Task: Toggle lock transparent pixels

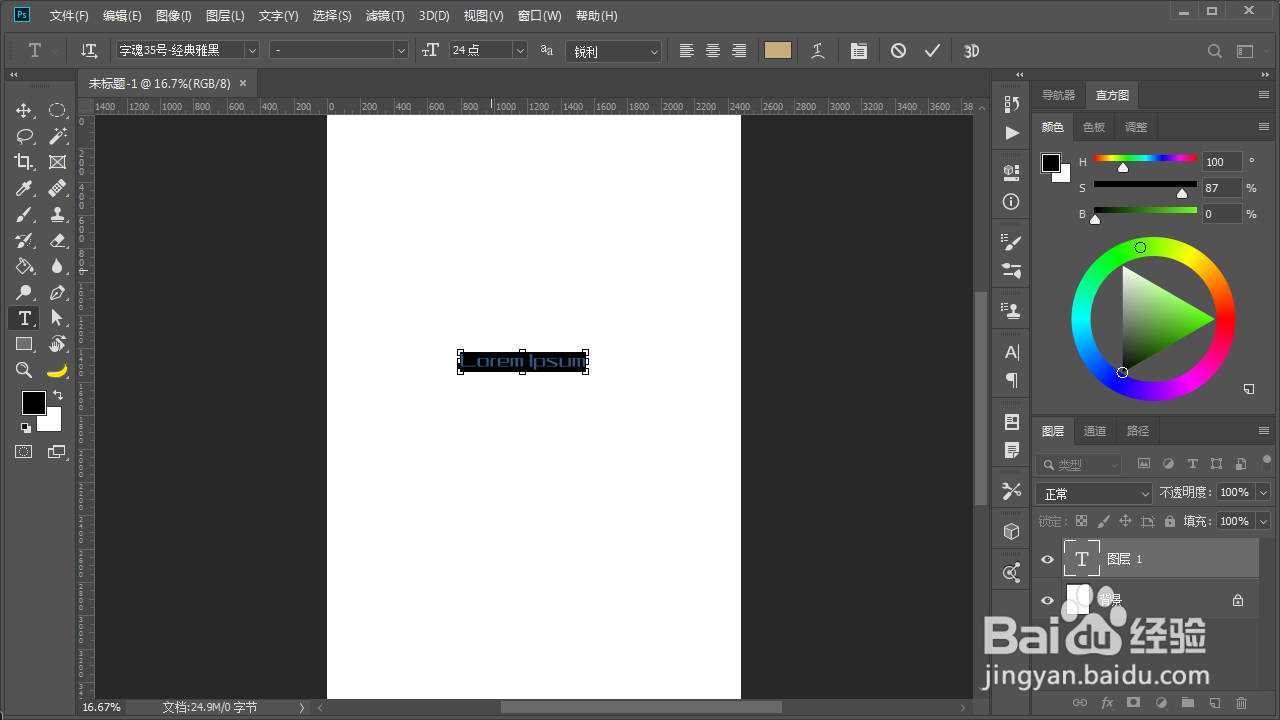Action: [1081, 521]
